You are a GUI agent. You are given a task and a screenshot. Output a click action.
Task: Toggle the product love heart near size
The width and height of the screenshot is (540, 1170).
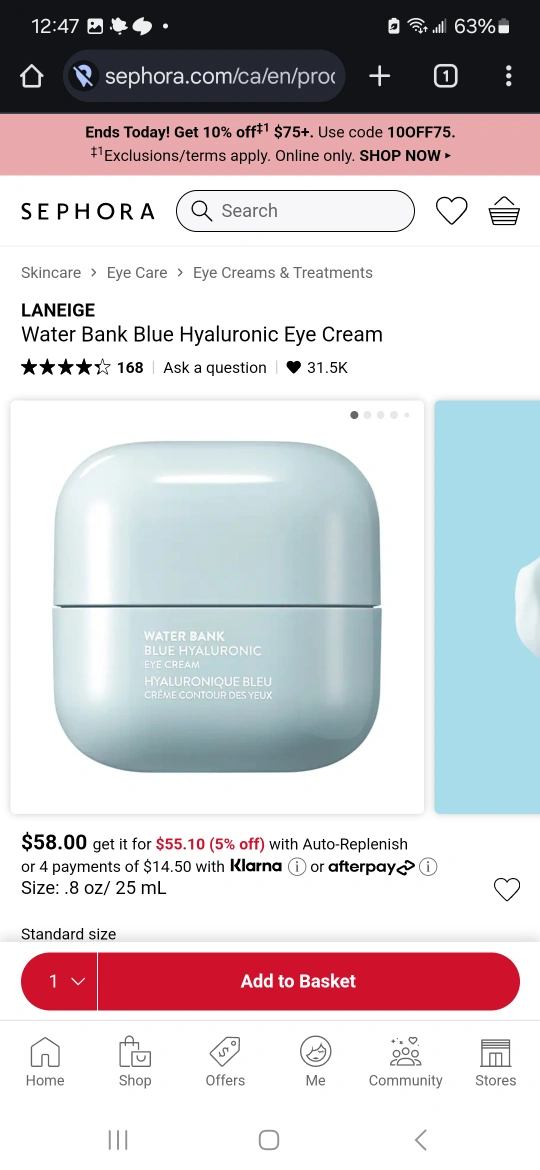507,889
